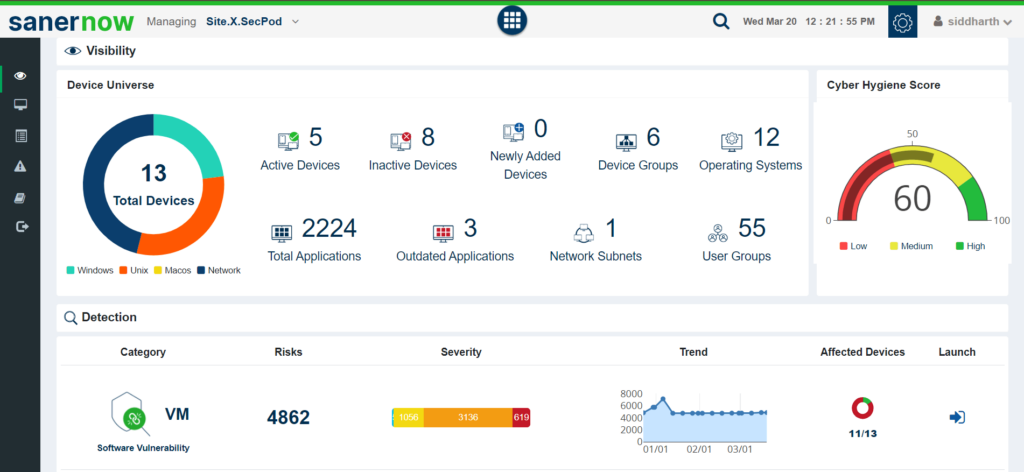
Task: Click the Operating Systems icon
Action: 732,140
